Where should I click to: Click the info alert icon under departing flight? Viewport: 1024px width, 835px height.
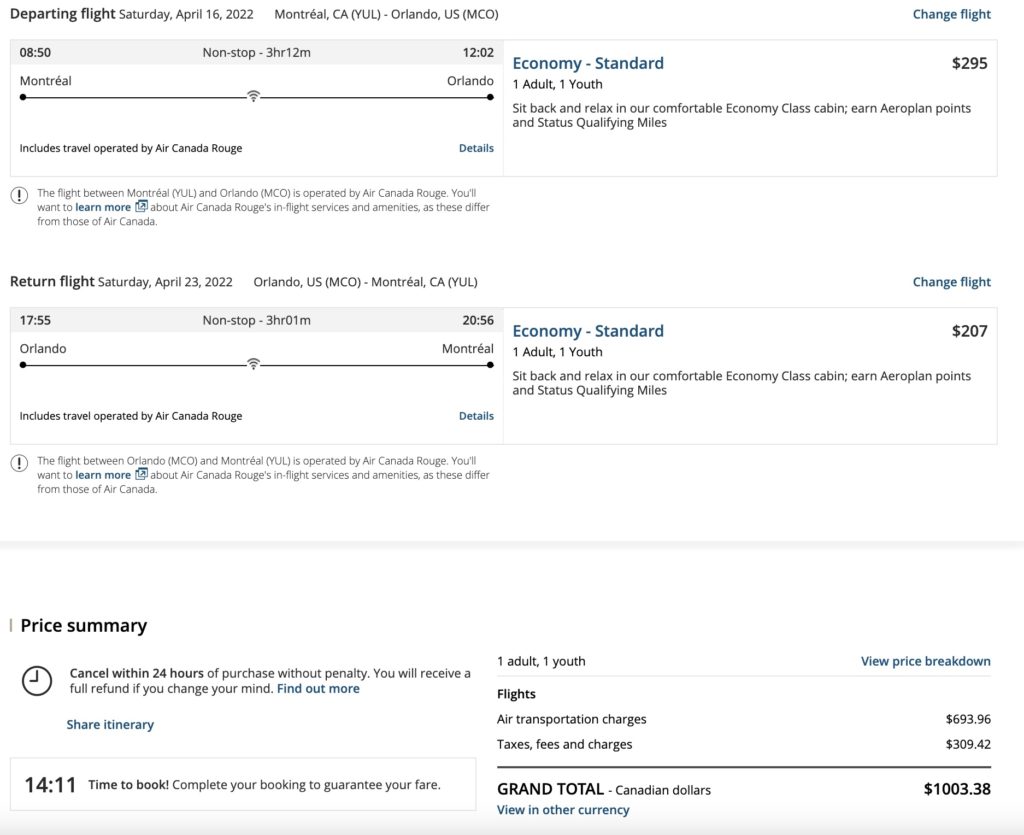click(x=19, y=195)
